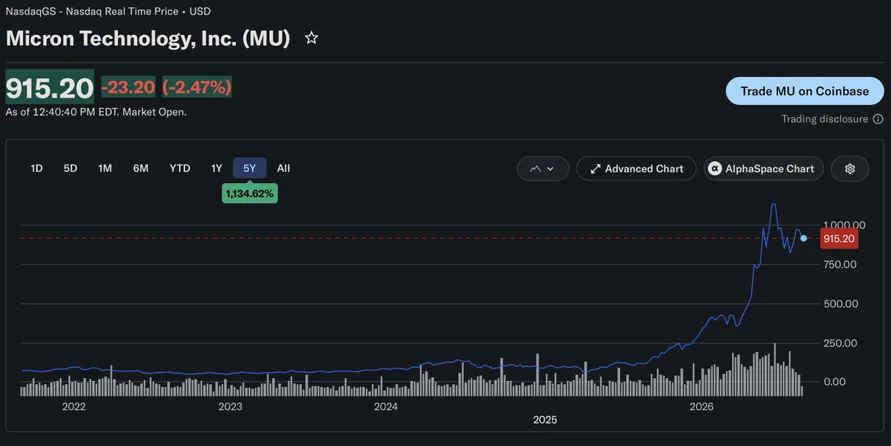Select the 5D time range tab
Image resolution: width=891 pixels, height=446 pixels.
(x=70, y=168)
